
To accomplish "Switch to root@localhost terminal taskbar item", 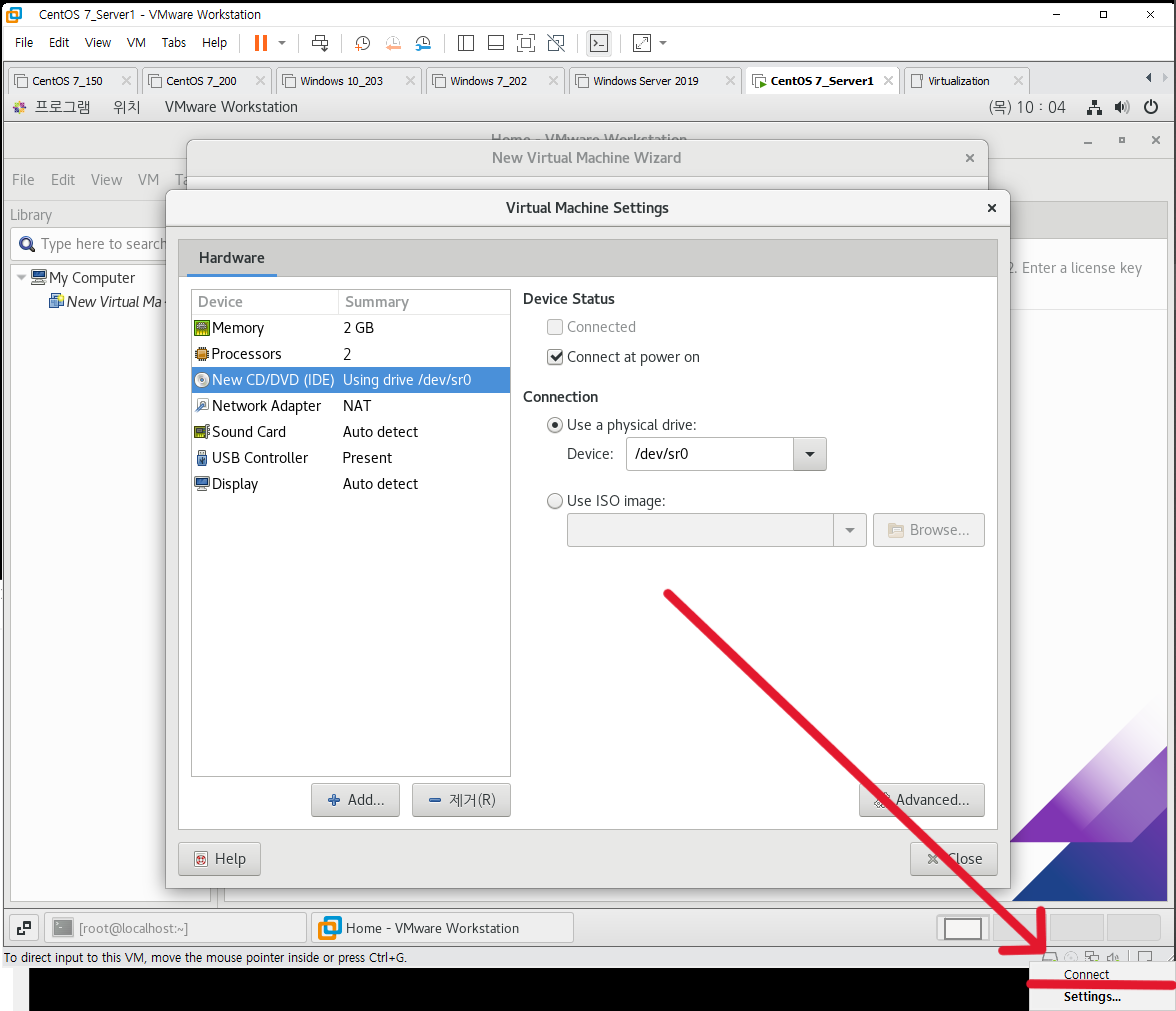I will point(176,928).
